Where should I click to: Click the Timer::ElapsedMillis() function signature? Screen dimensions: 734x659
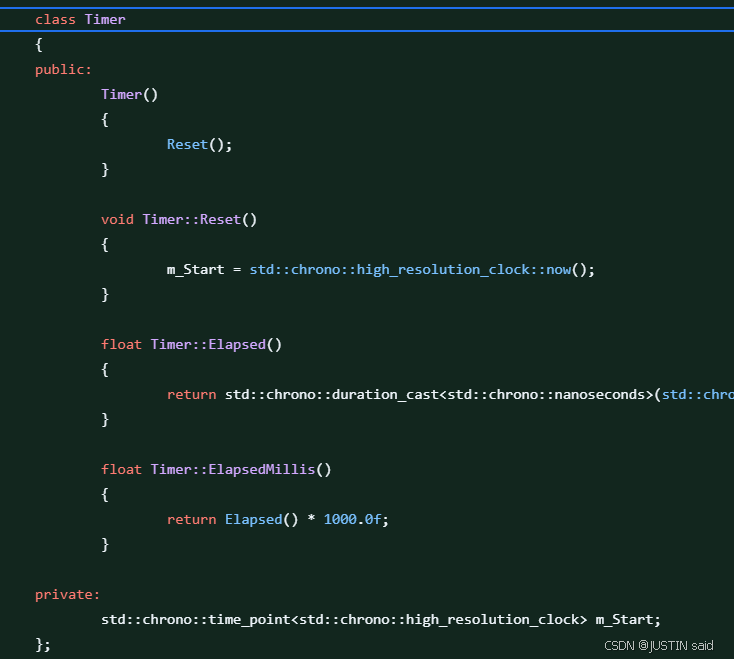pyautogui.click(x=241, y=469)
